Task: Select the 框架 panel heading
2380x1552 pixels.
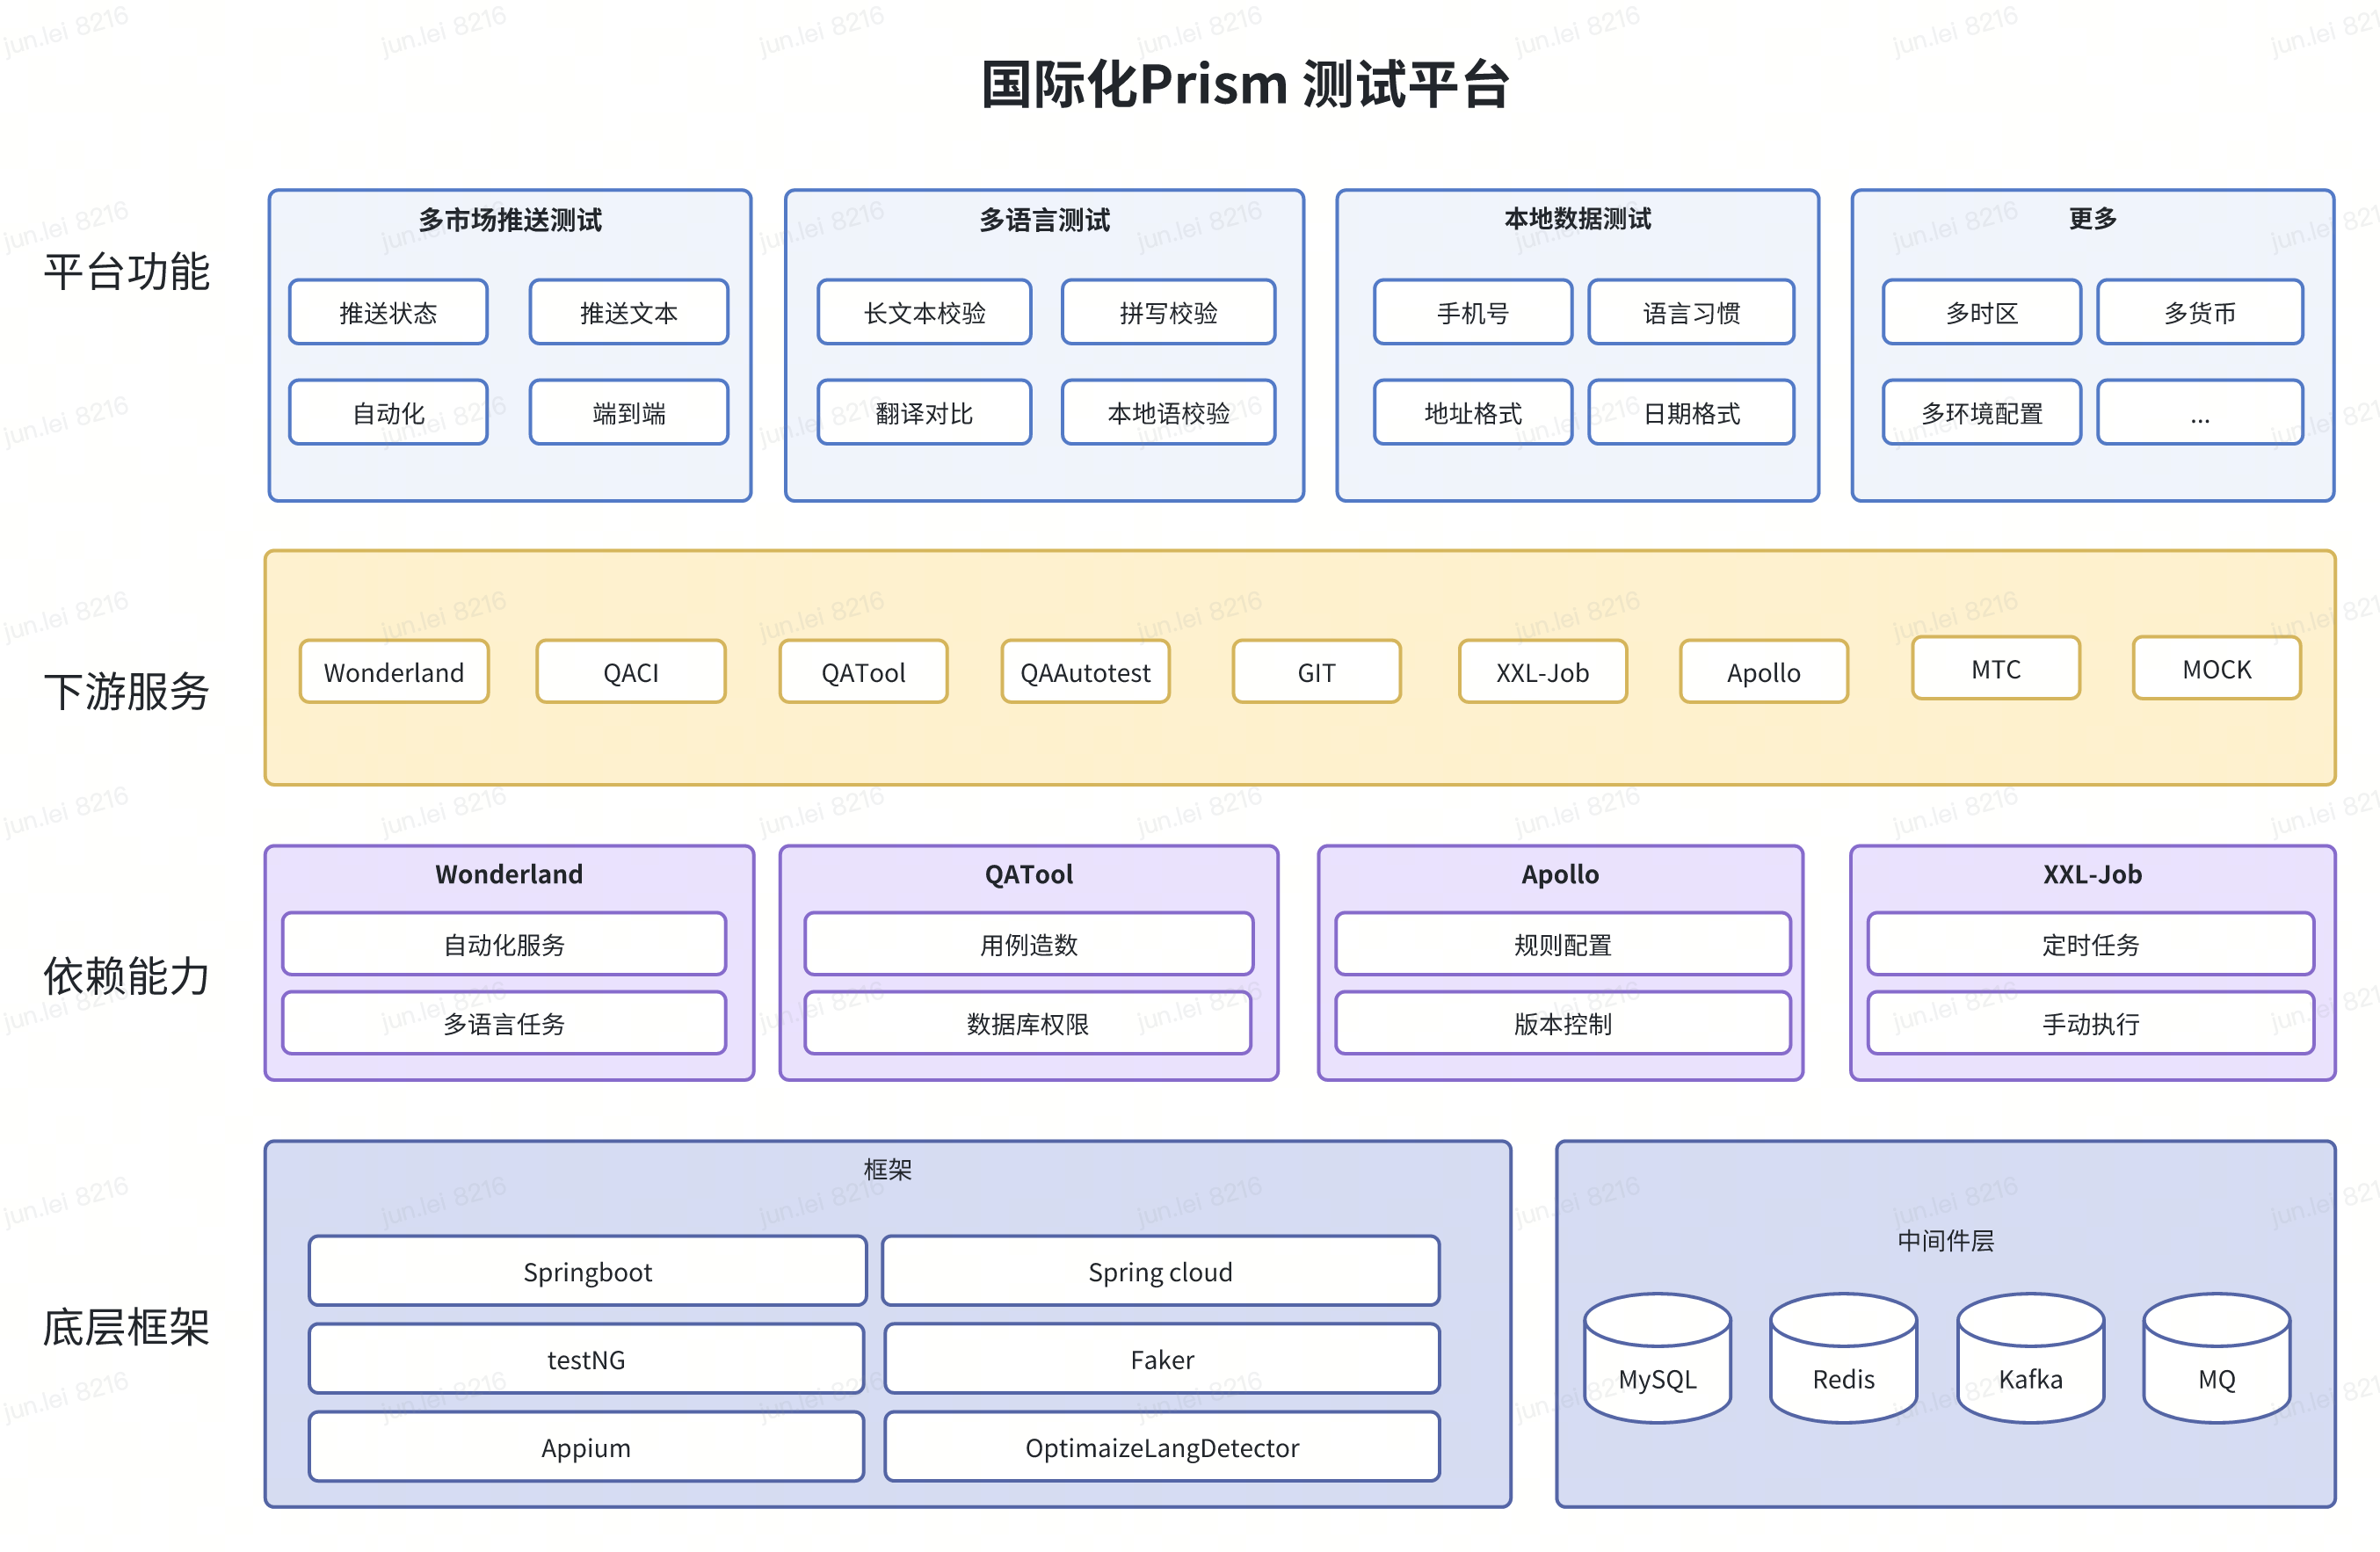Action: 887,1168
